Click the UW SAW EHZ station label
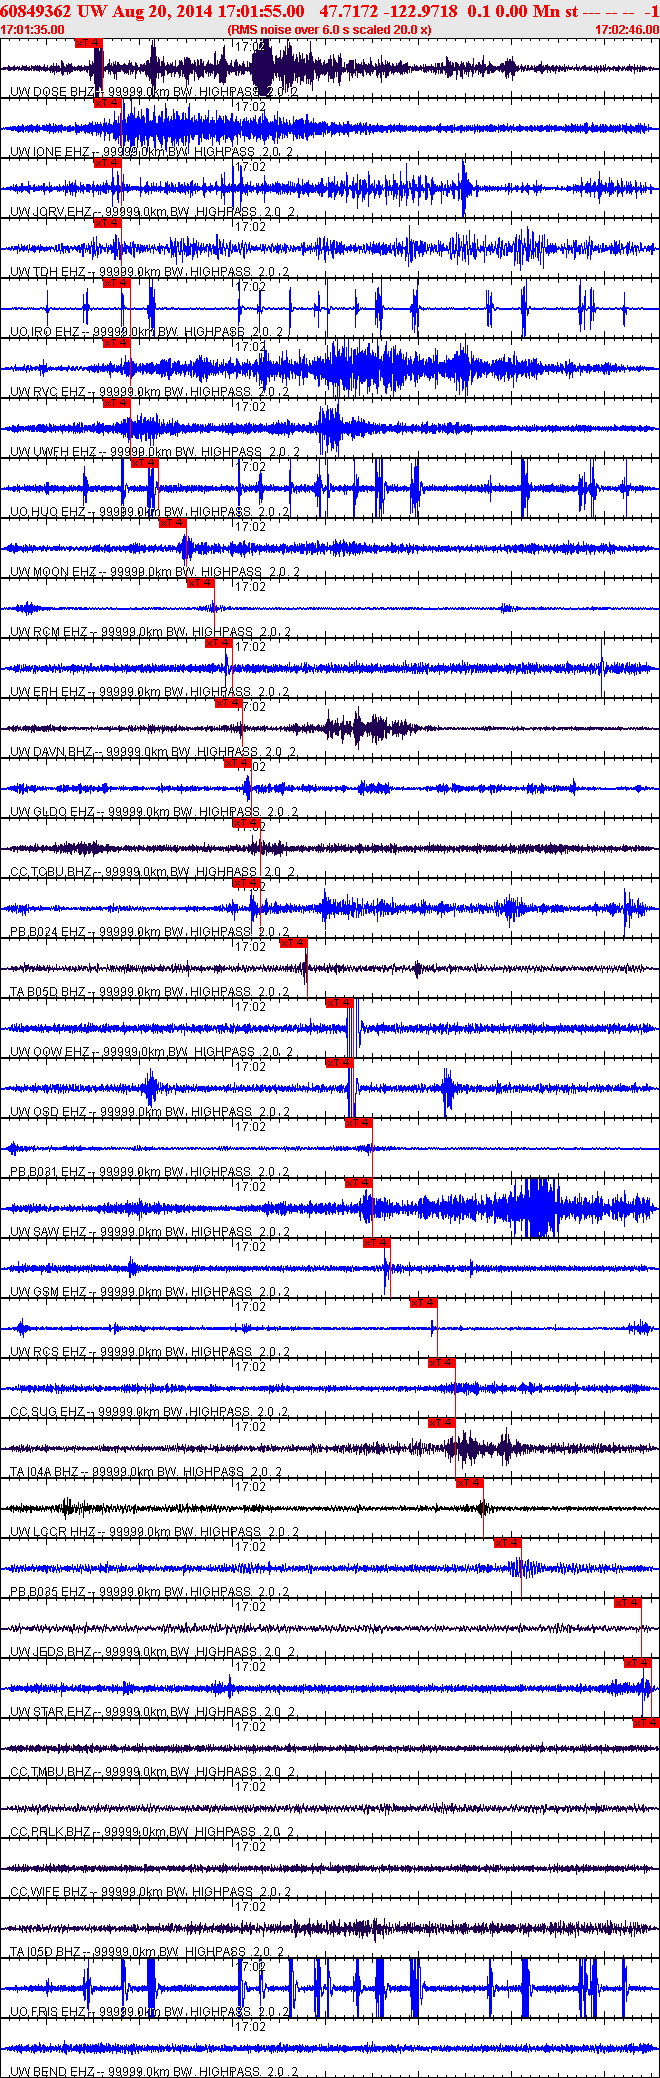The image size is (660, 2078). (48, 1232)
